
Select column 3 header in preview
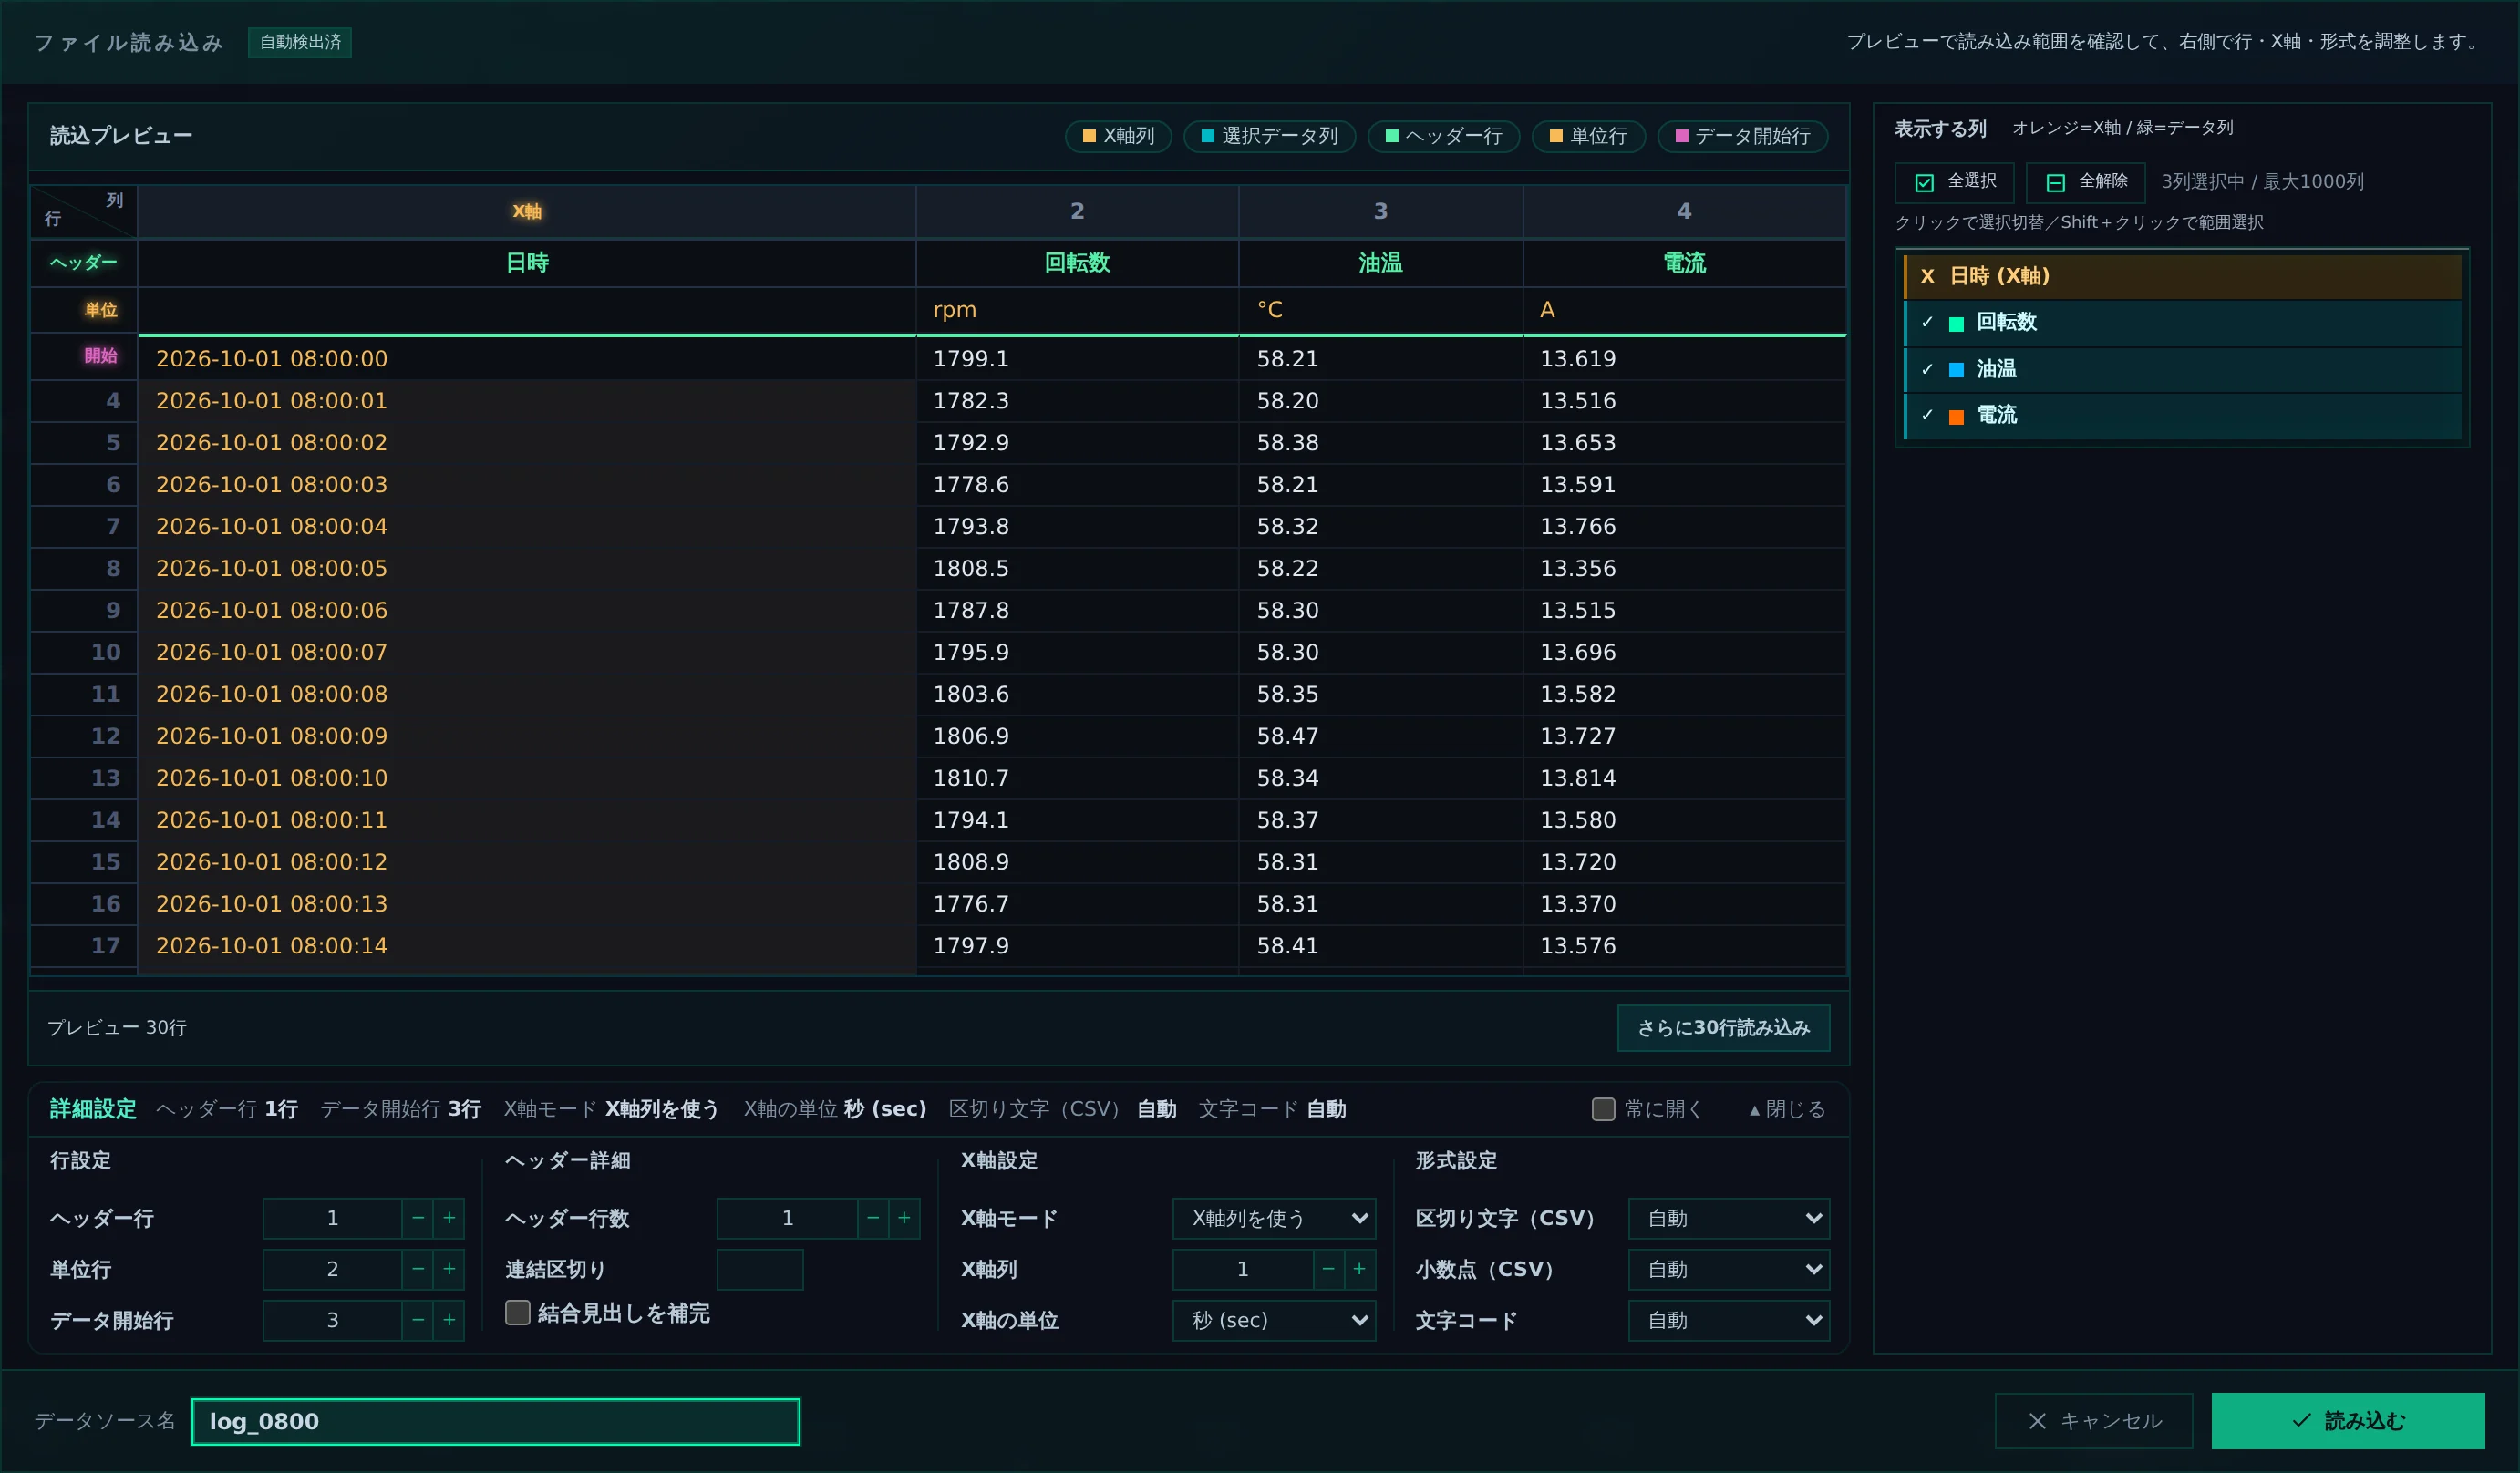coord(1381,211)
